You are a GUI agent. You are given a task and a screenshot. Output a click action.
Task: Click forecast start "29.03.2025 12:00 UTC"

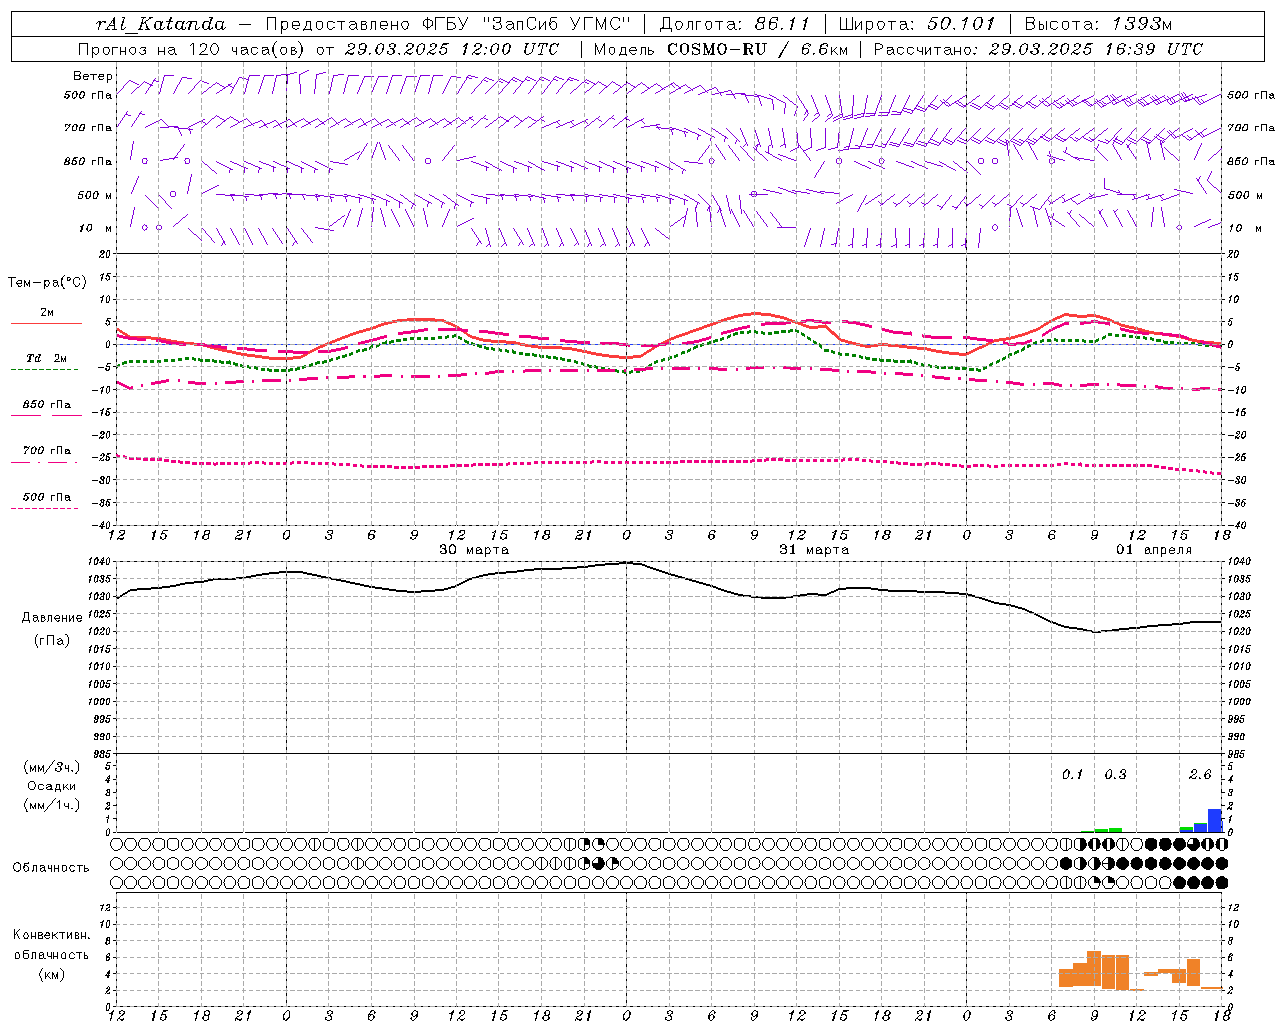point(452,49)
